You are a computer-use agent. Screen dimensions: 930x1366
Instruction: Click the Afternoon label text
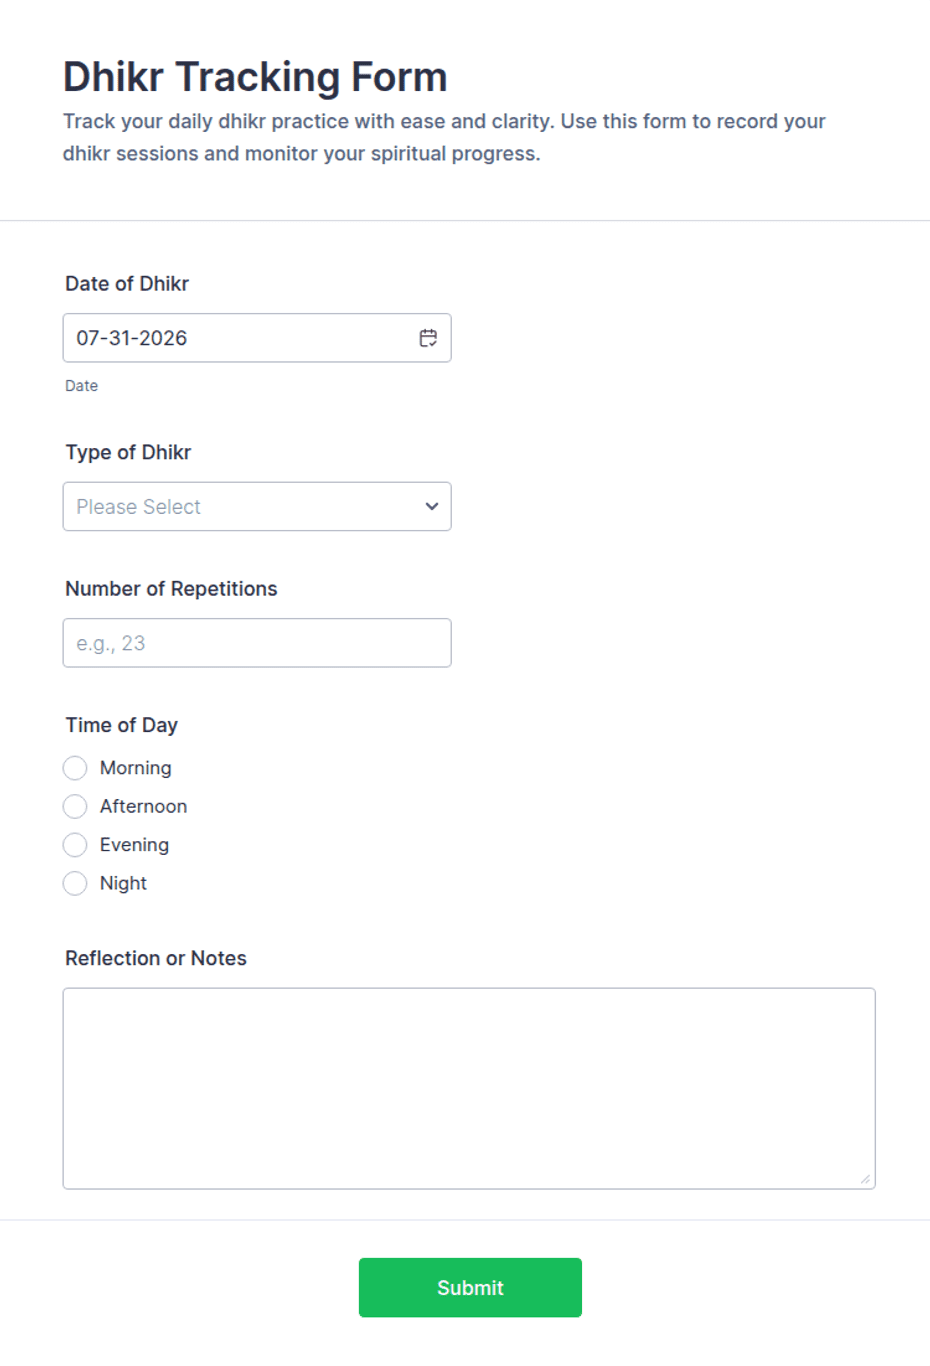pyautogui.click(x=143, y=806)
